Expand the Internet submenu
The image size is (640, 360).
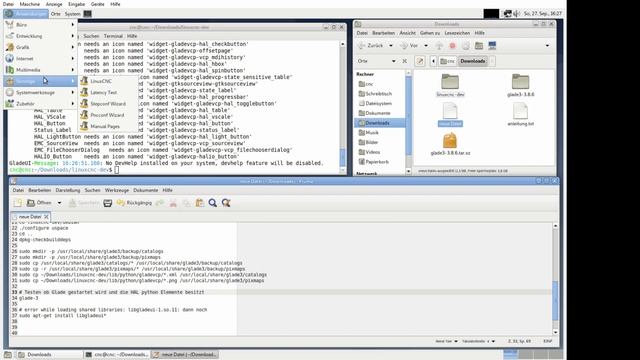pos(40,58)
